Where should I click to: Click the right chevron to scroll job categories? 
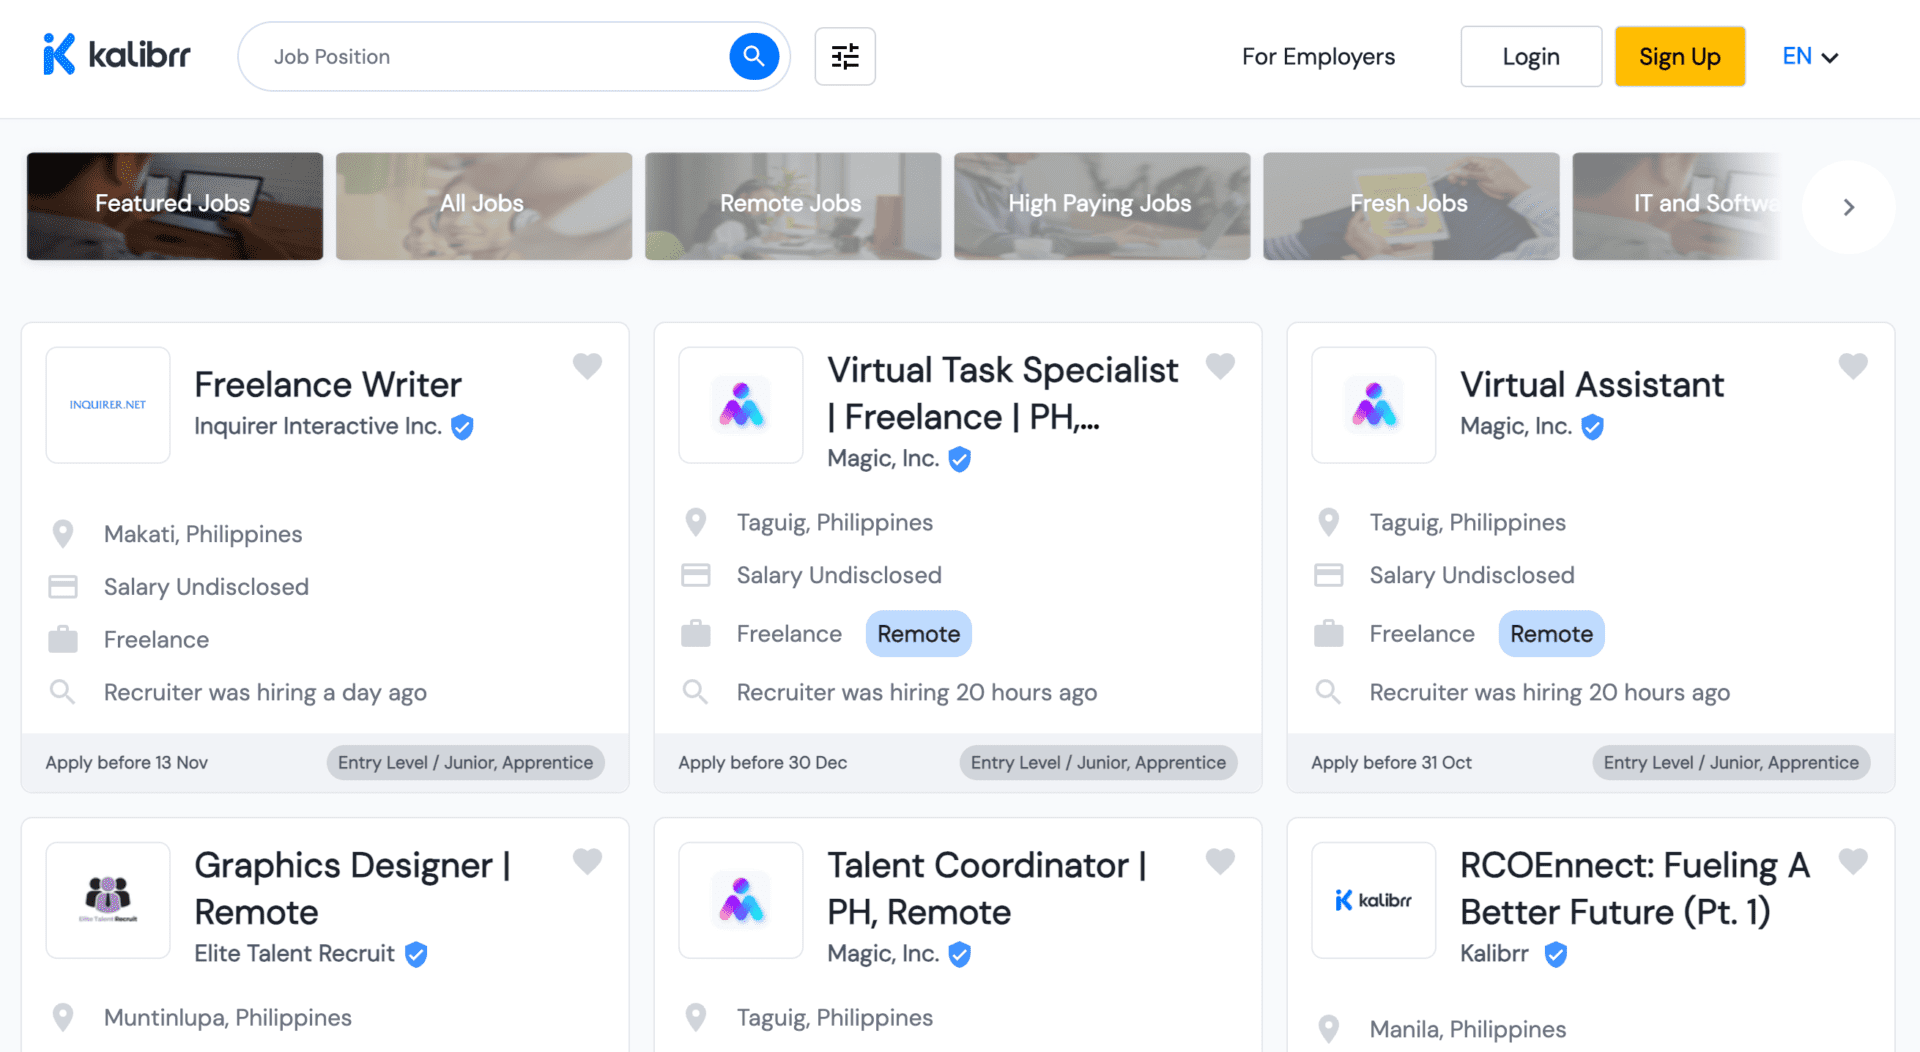[1848, 206]
